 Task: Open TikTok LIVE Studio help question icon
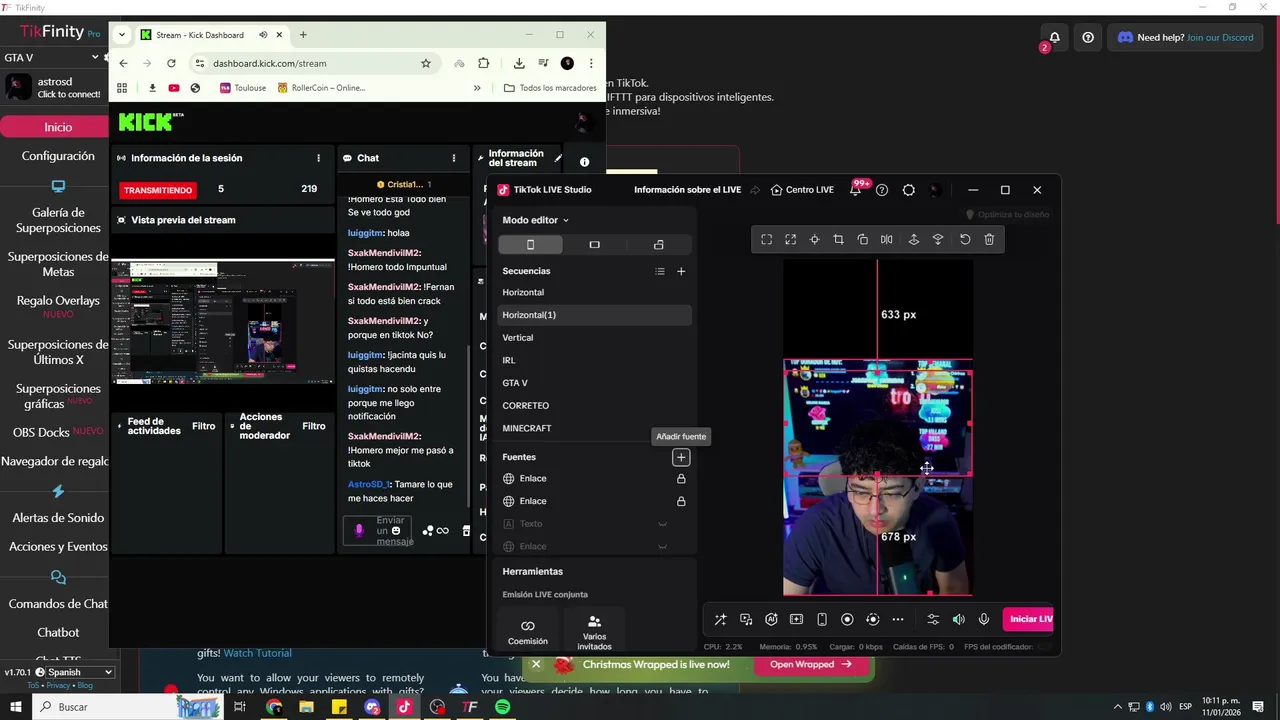[x=881, y=190]
